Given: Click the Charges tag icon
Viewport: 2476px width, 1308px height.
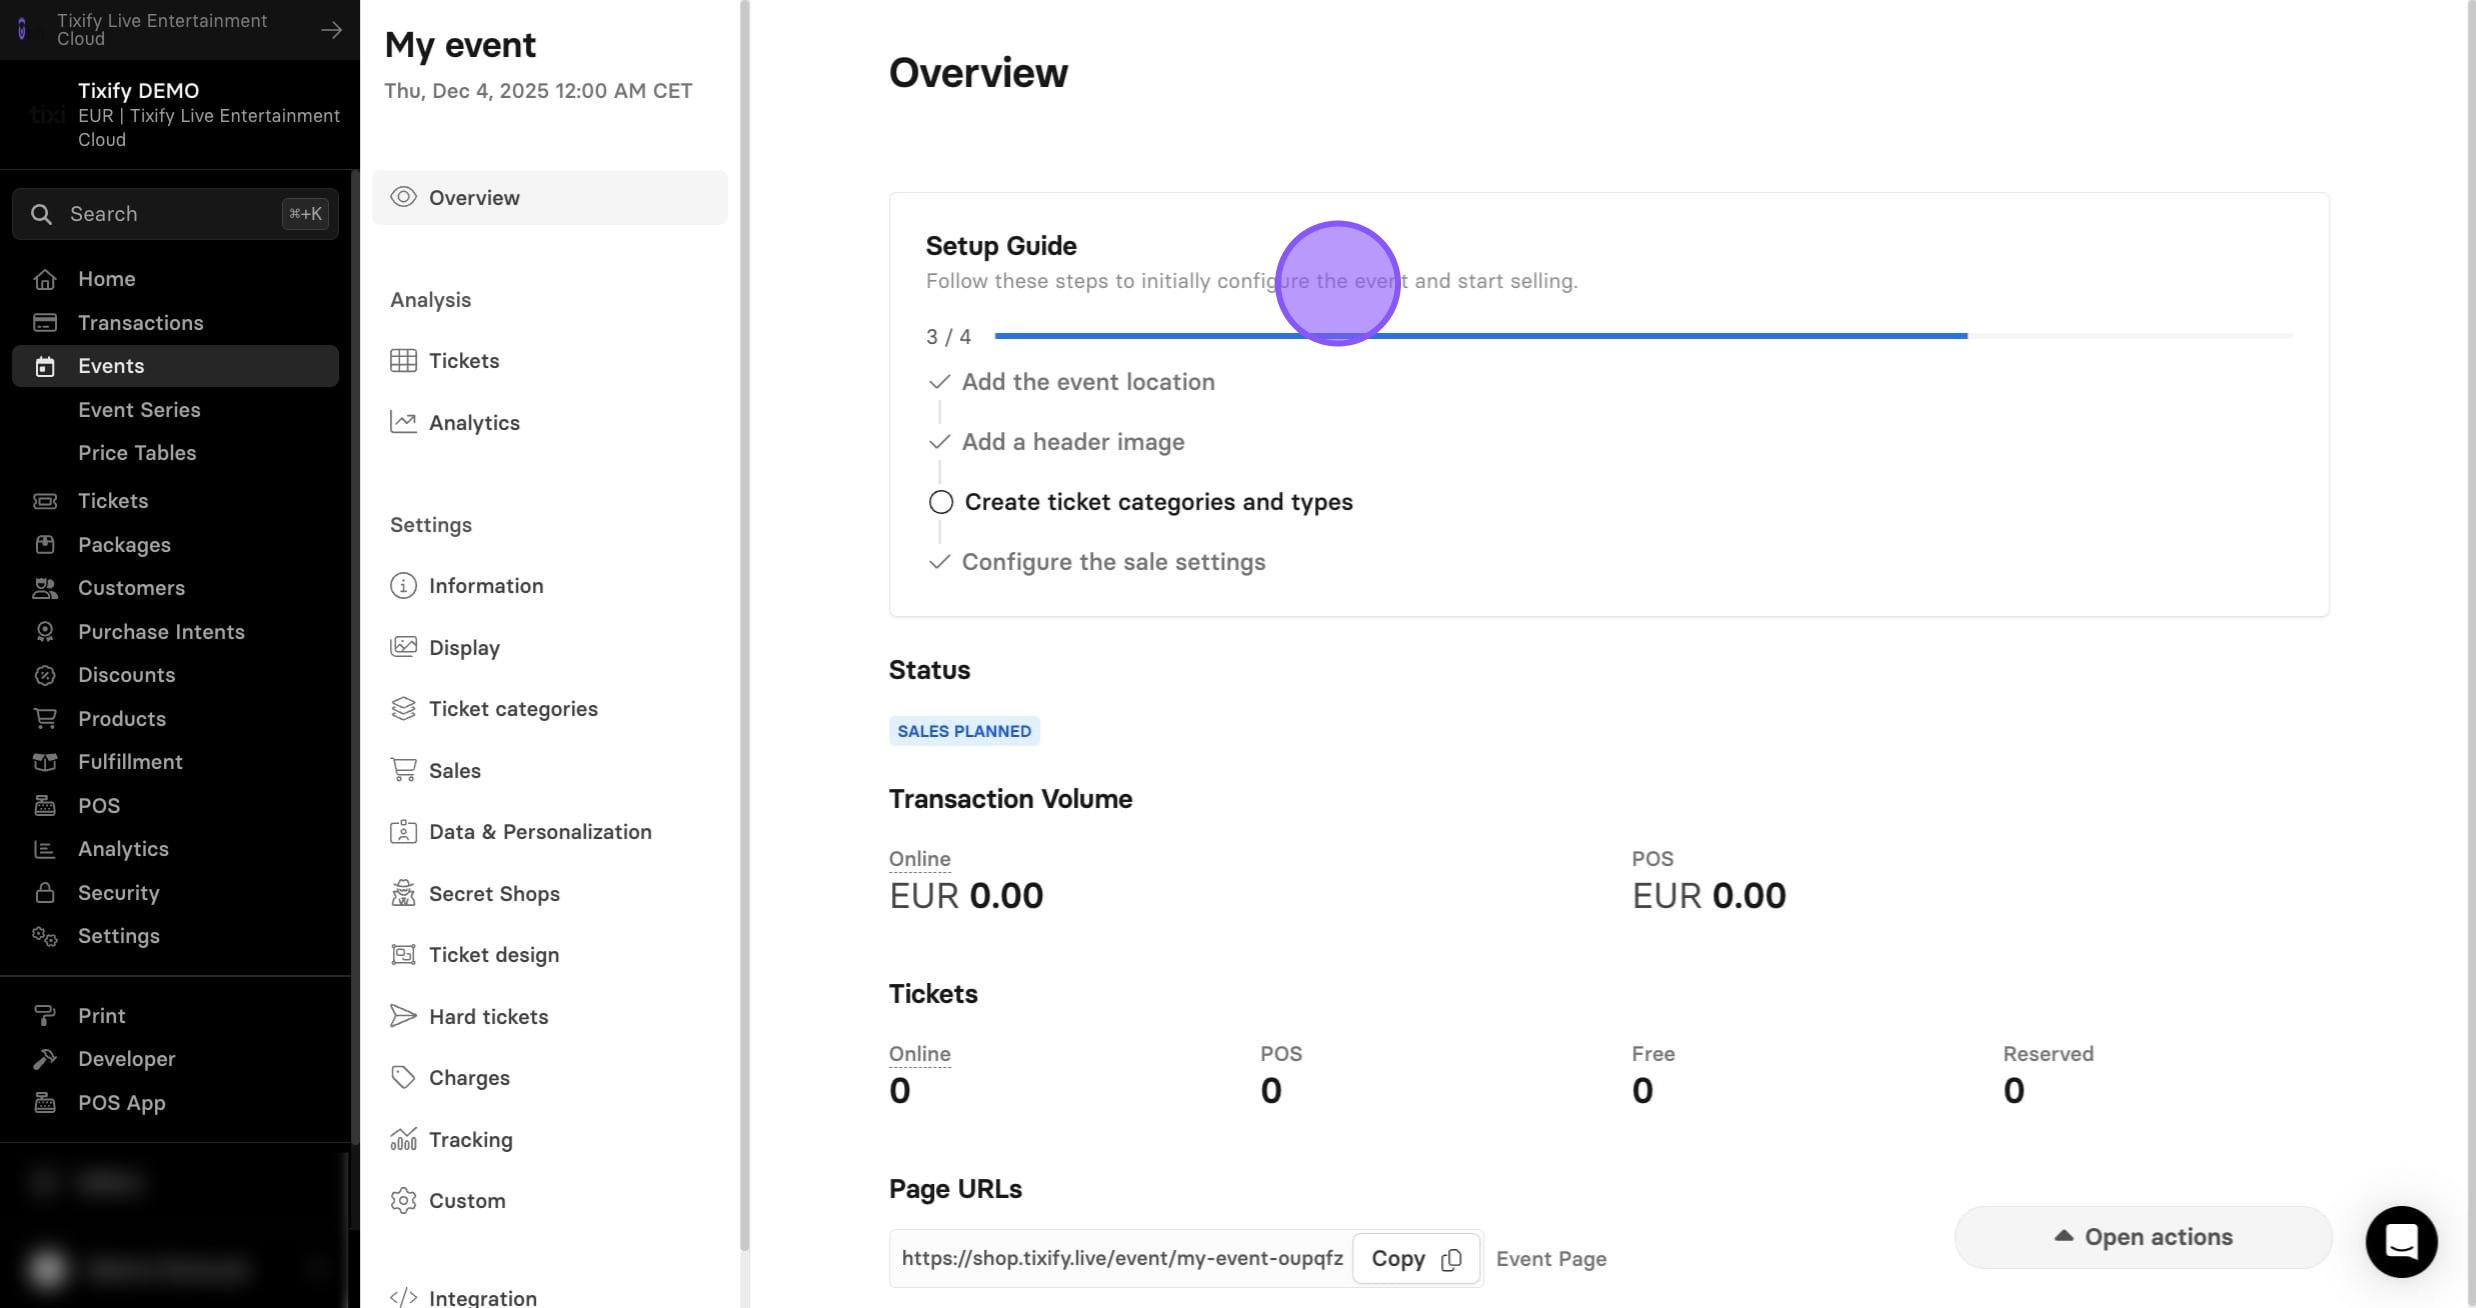Looking at the screenshot, I should 403,1078.
